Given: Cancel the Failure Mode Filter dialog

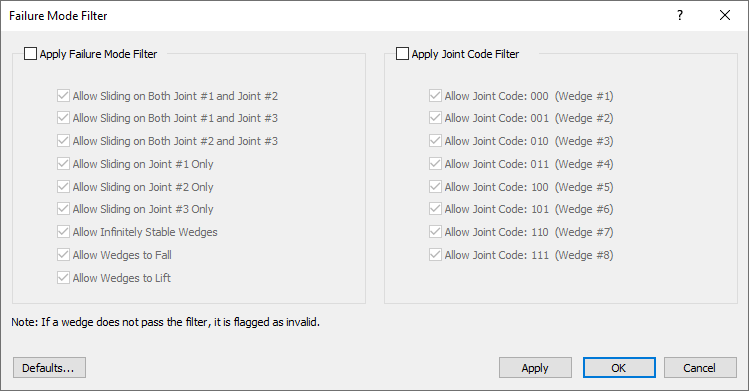Looking at the screenshot, I should click(700, 368).
